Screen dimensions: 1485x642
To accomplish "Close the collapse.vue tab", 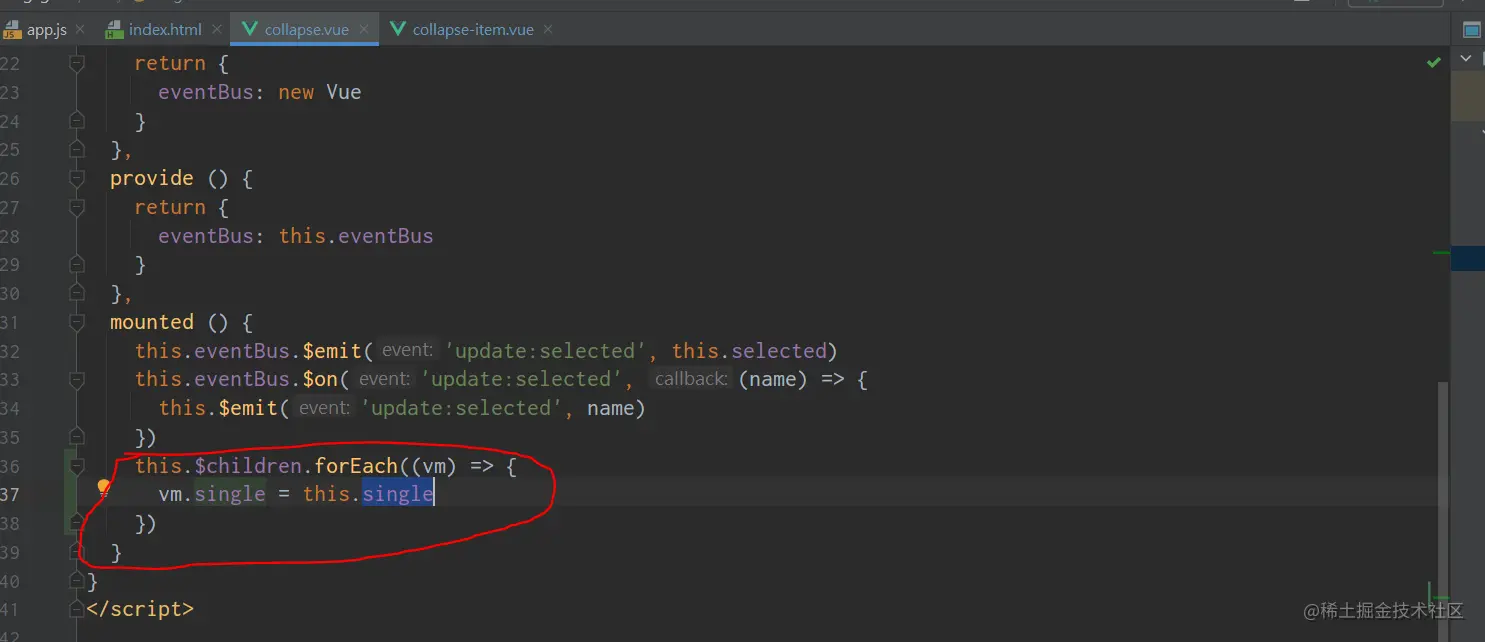I will click(364, 30).
